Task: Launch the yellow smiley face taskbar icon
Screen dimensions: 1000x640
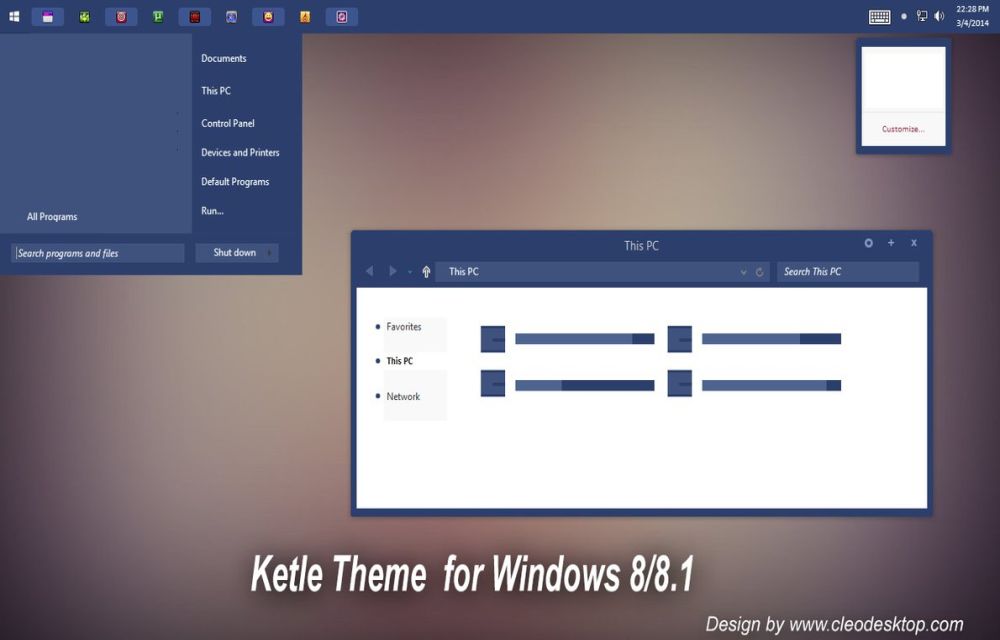Action: pyautogui.click(x=268, y=17)
